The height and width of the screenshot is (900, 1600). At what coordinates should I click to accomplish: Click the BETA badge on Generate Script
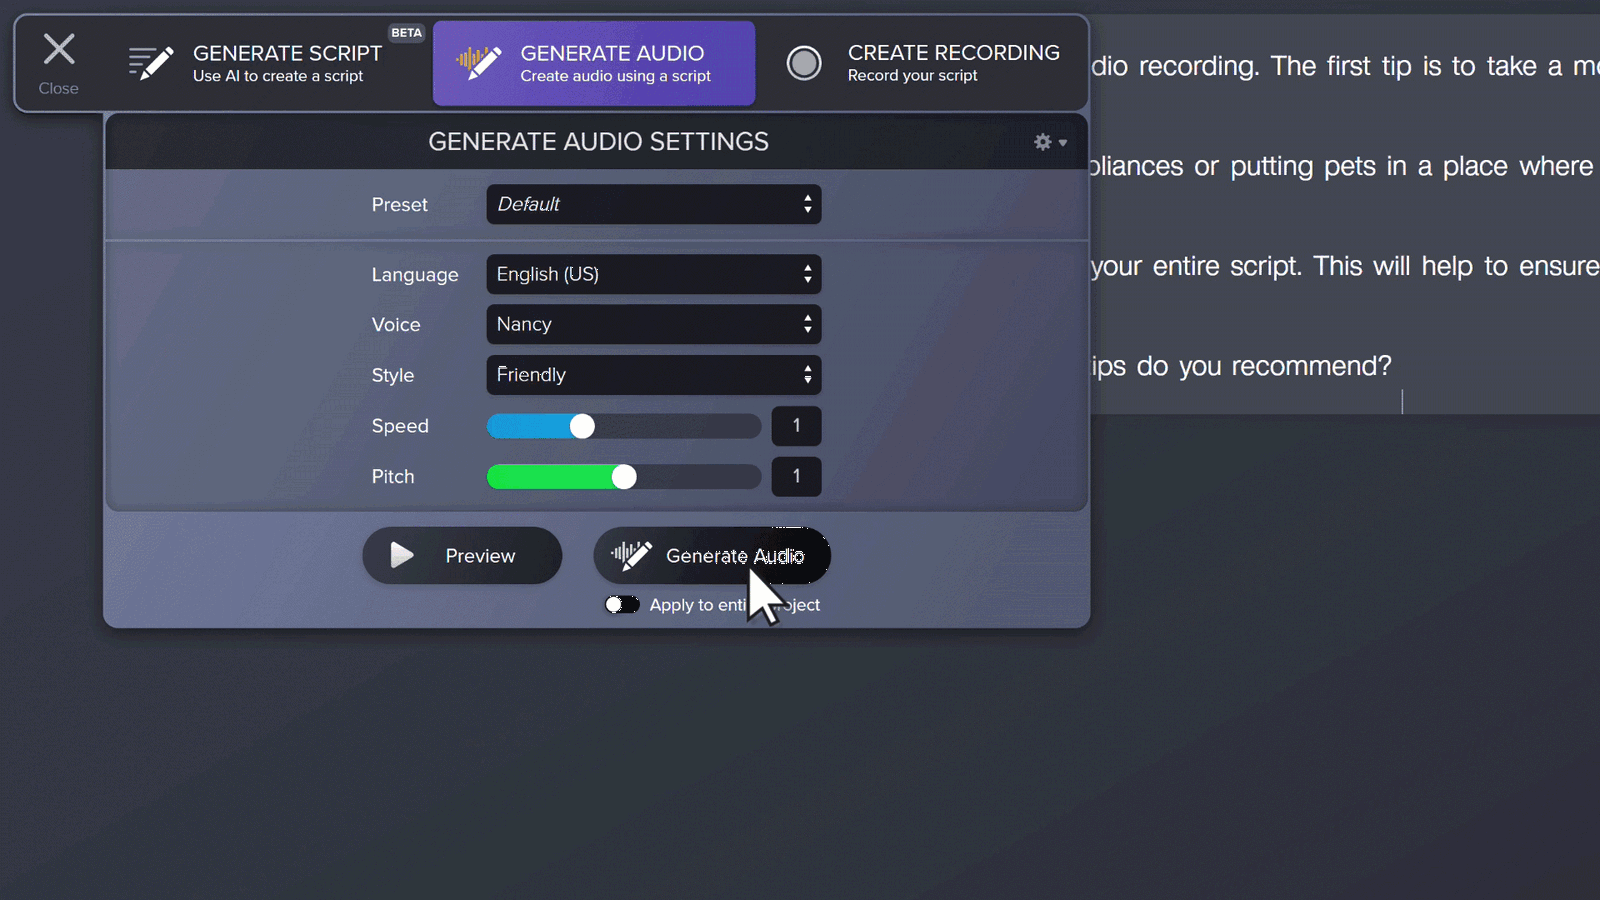pos(406,33)
